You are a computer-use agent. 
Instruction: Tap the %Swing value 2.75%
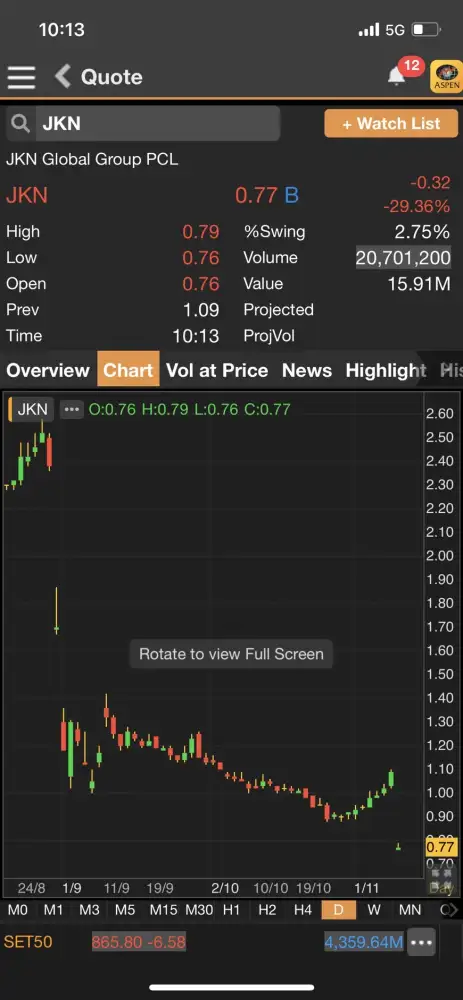[x=422, y=232]
